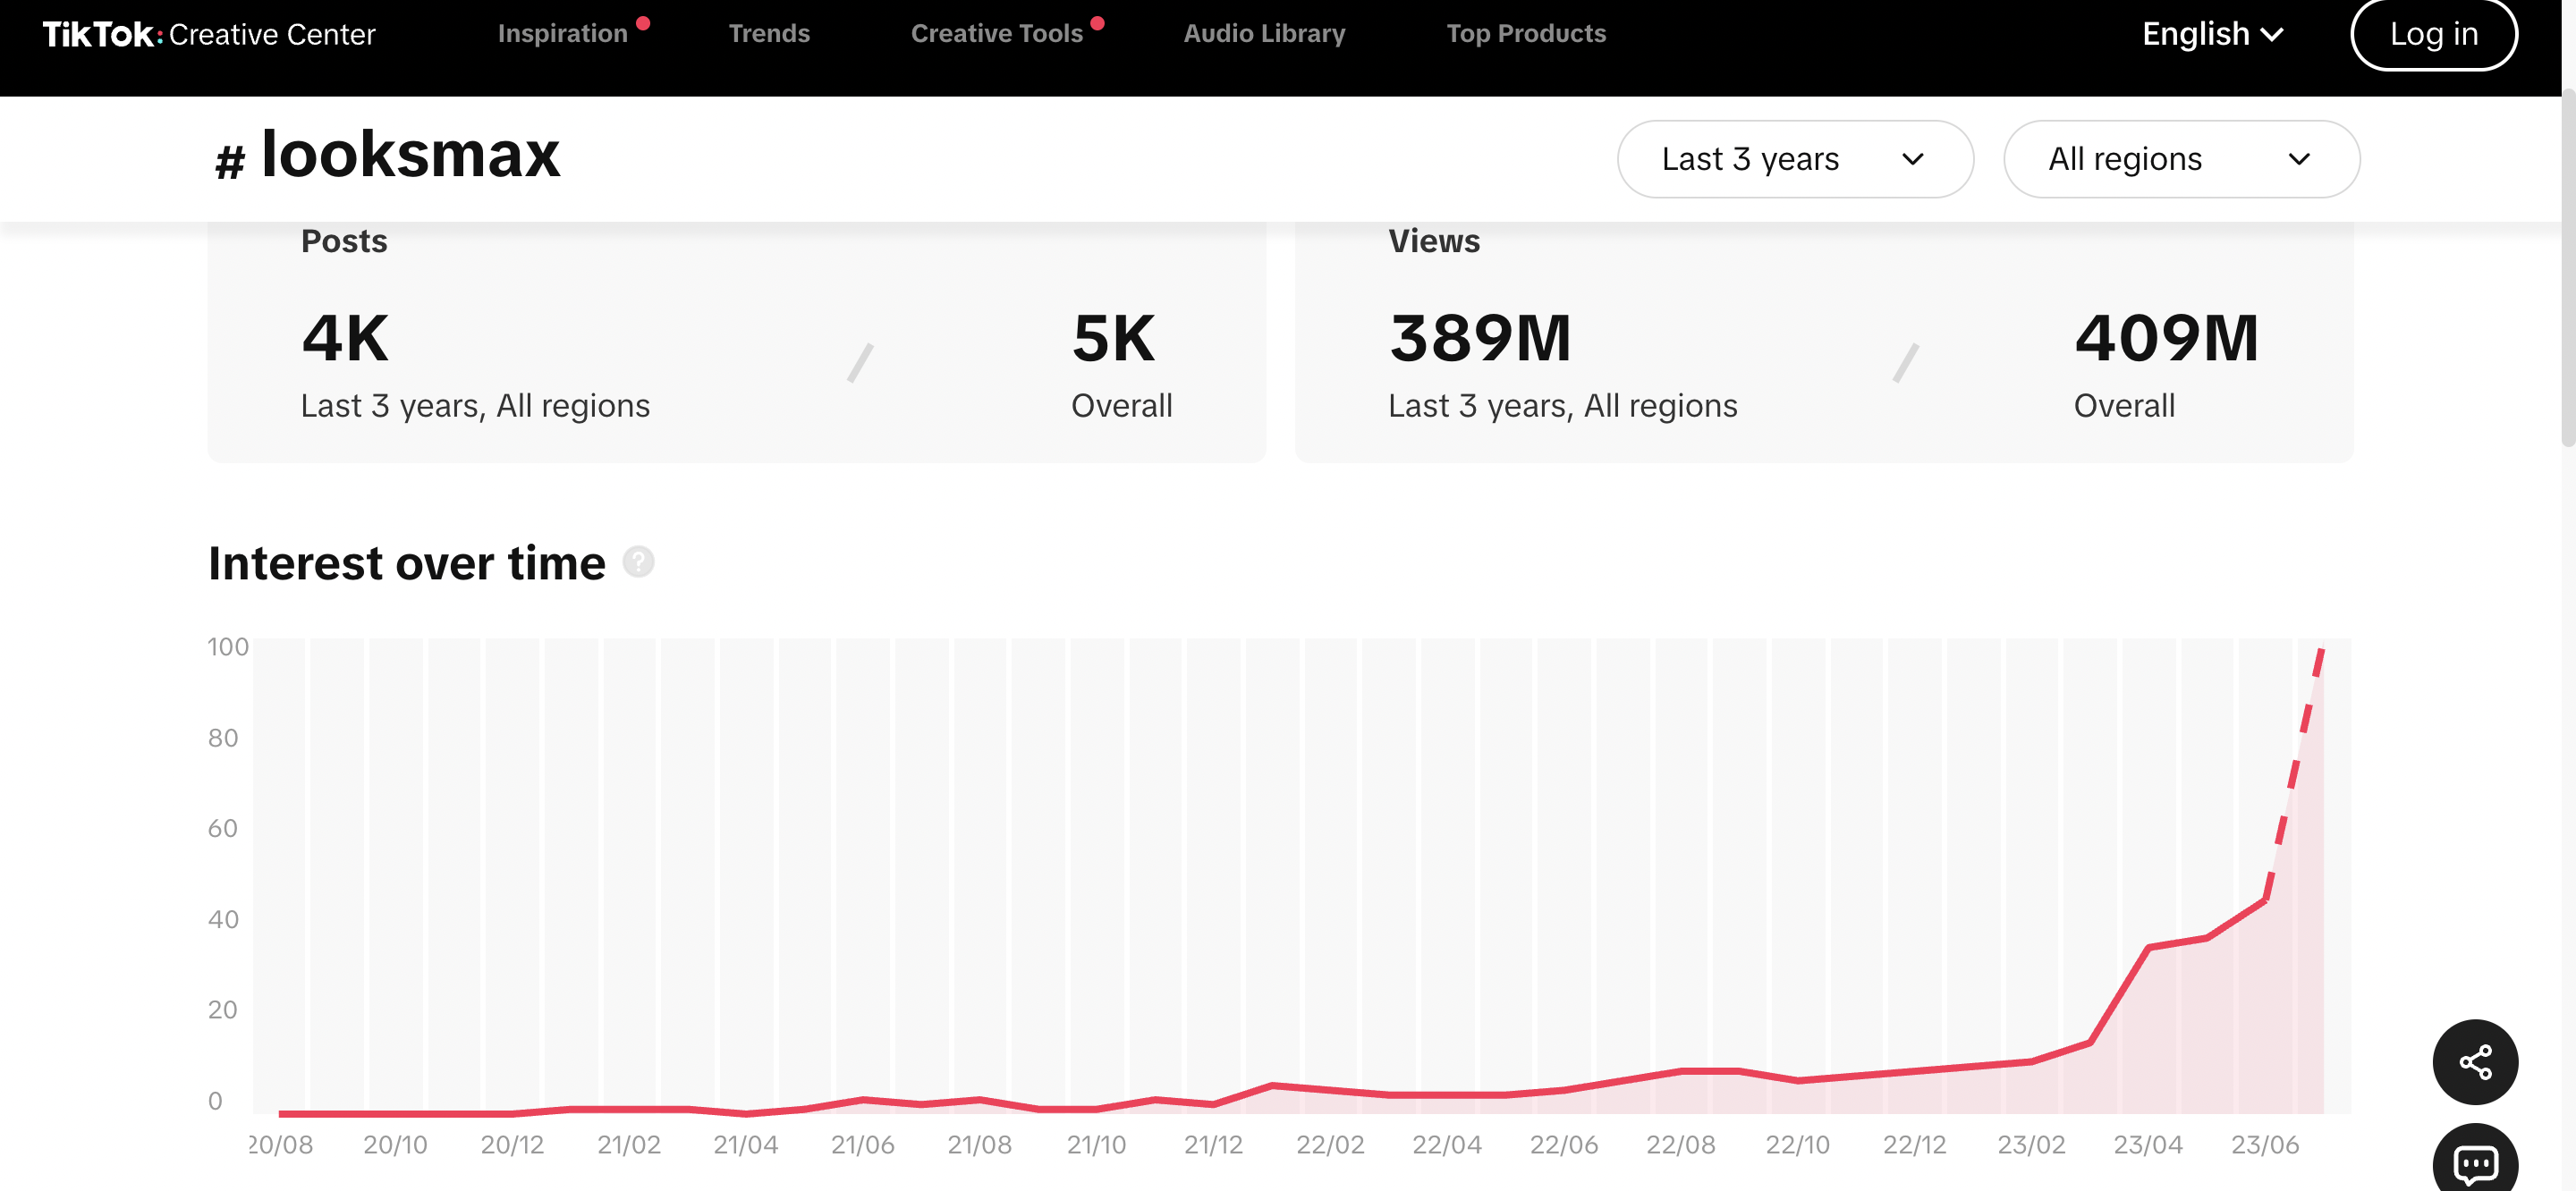Open the English language selector
2576x1191 pixels.
2212,34
